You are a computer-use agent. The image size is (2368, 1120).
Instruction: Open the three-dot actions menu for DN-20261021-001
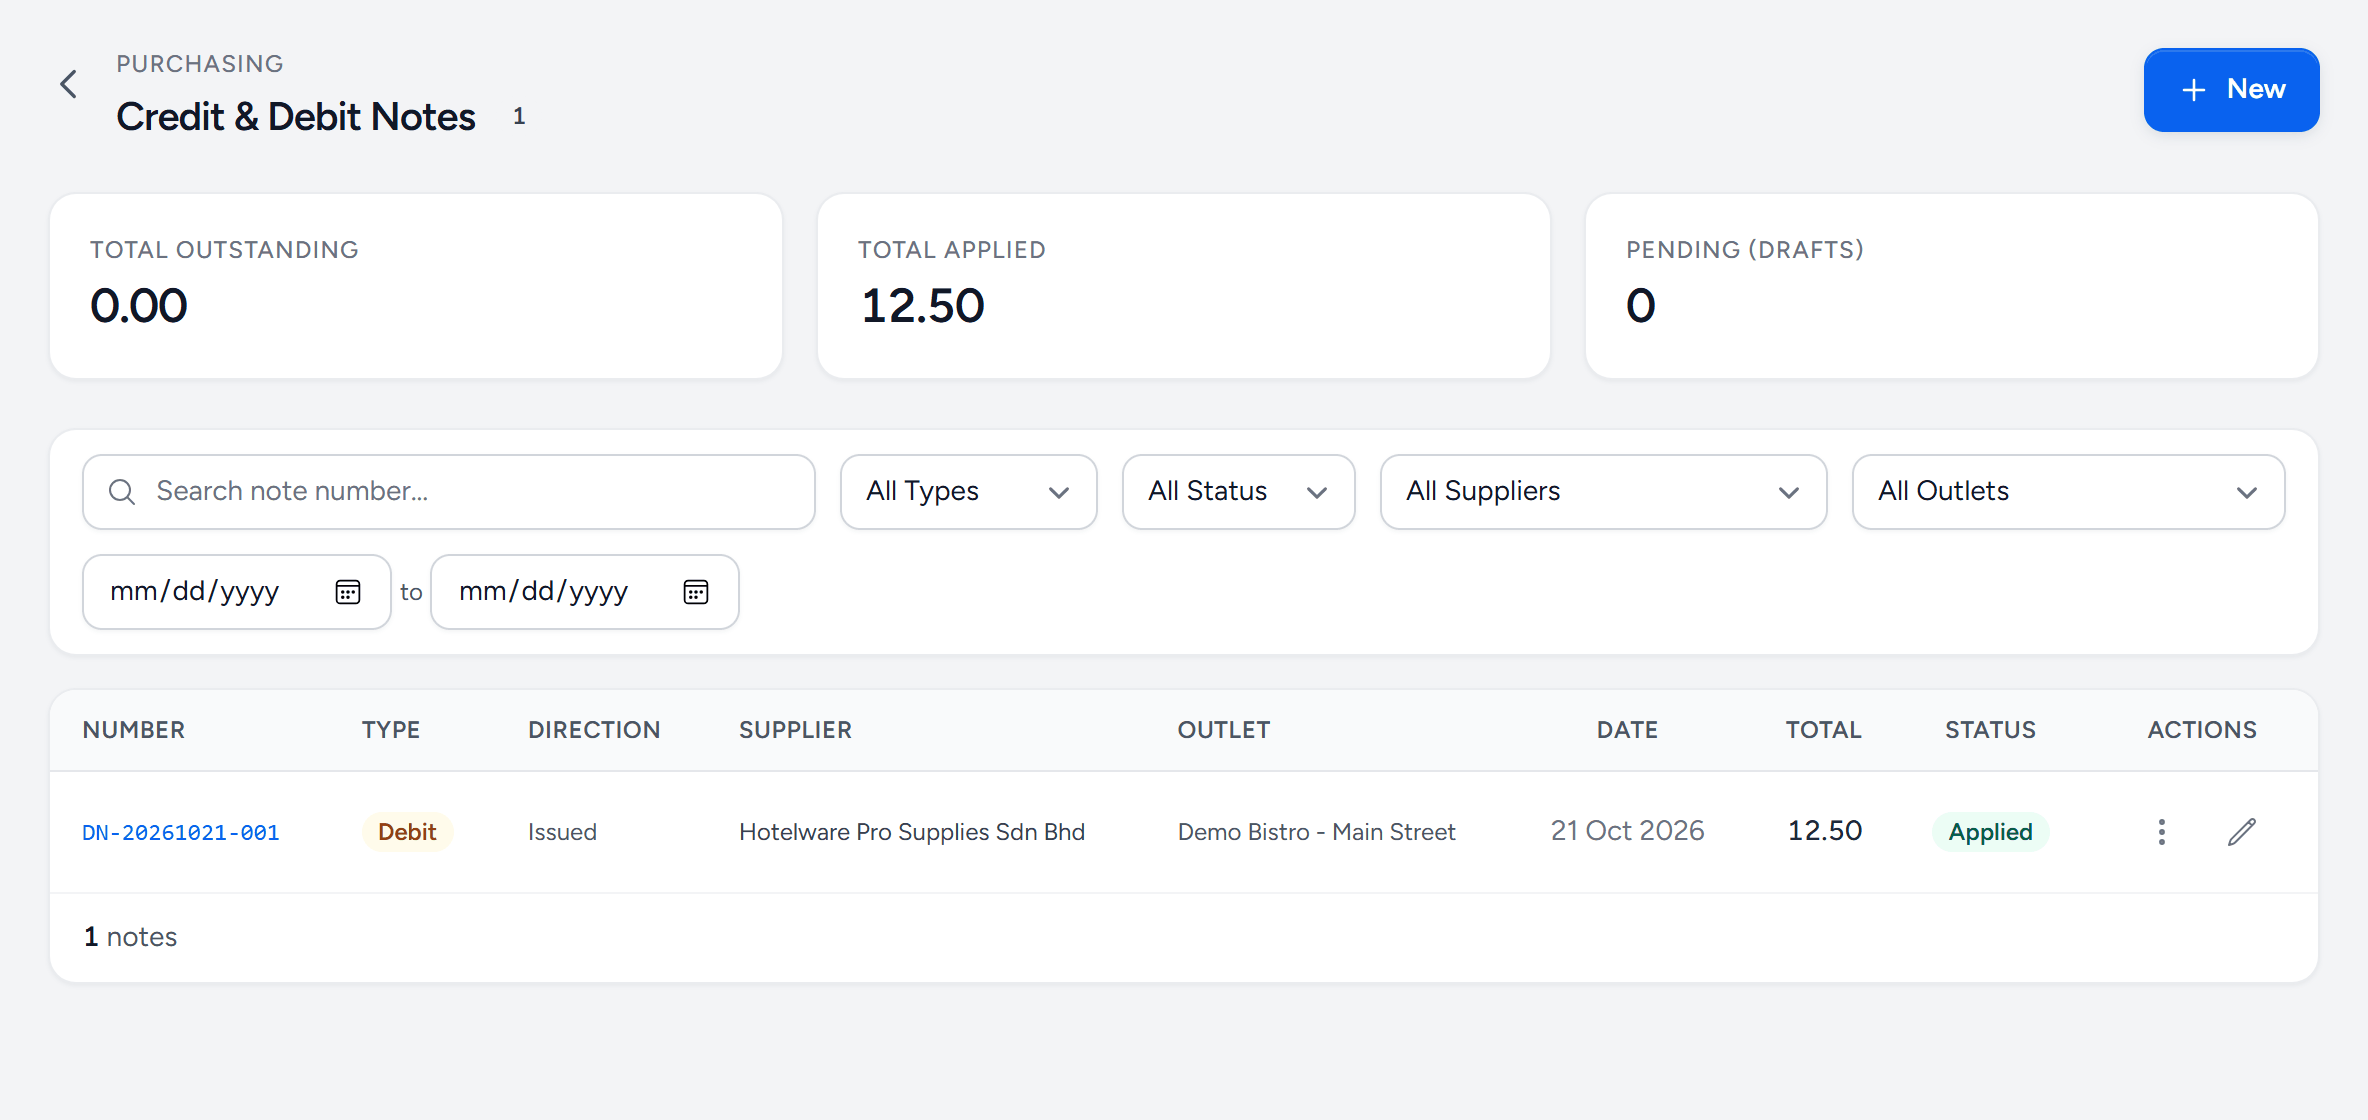point(2161,832)
